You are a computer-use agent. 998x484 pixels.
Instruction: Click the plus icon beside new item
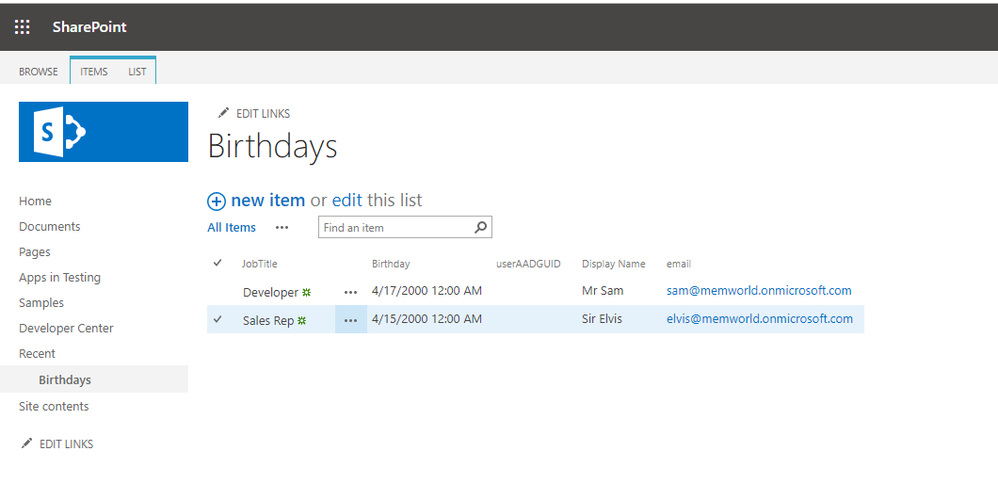coord(216,201)
